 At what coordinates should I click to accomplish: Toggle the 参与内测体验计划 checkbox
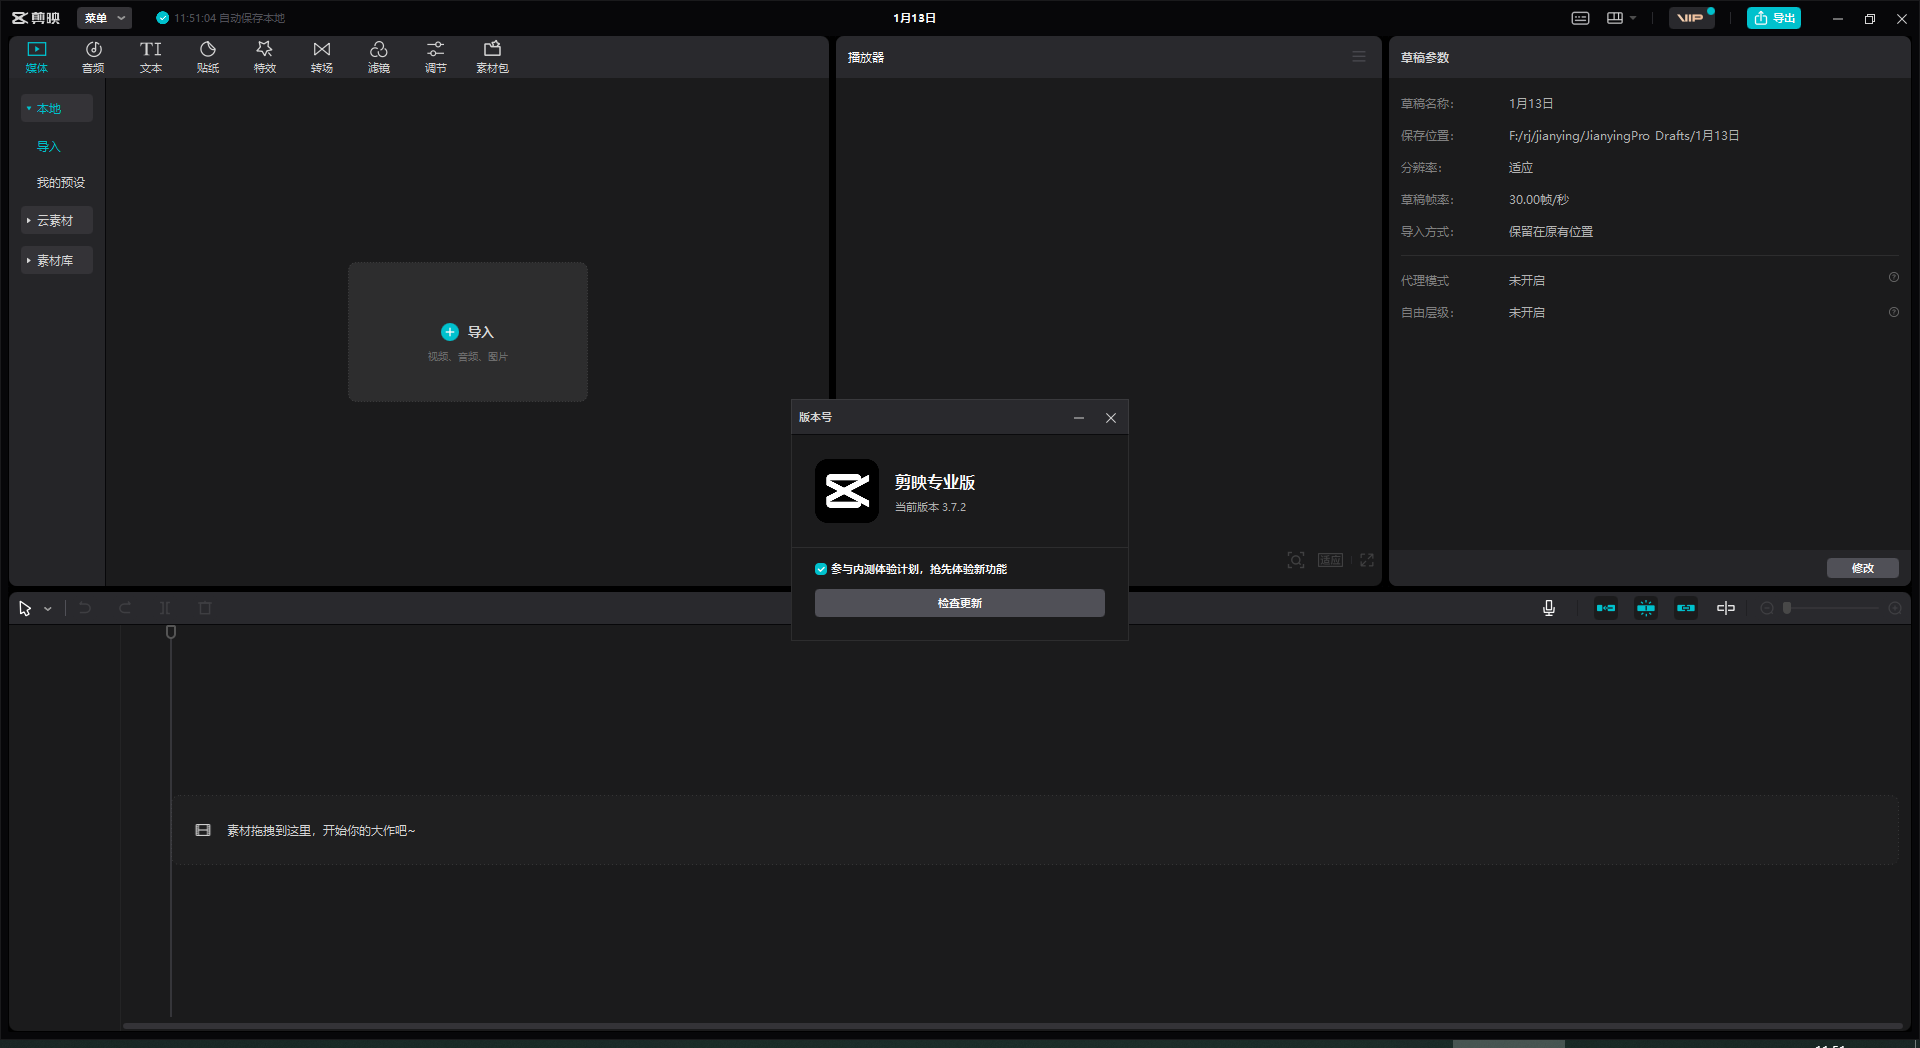[821, 569]
